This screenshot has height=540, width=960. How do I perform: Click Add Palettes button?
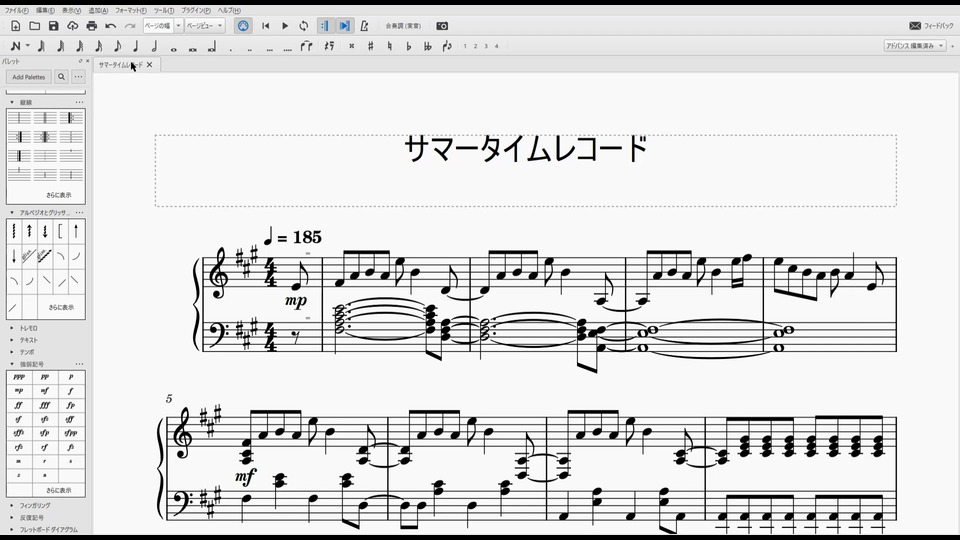[x=29, y=77]
